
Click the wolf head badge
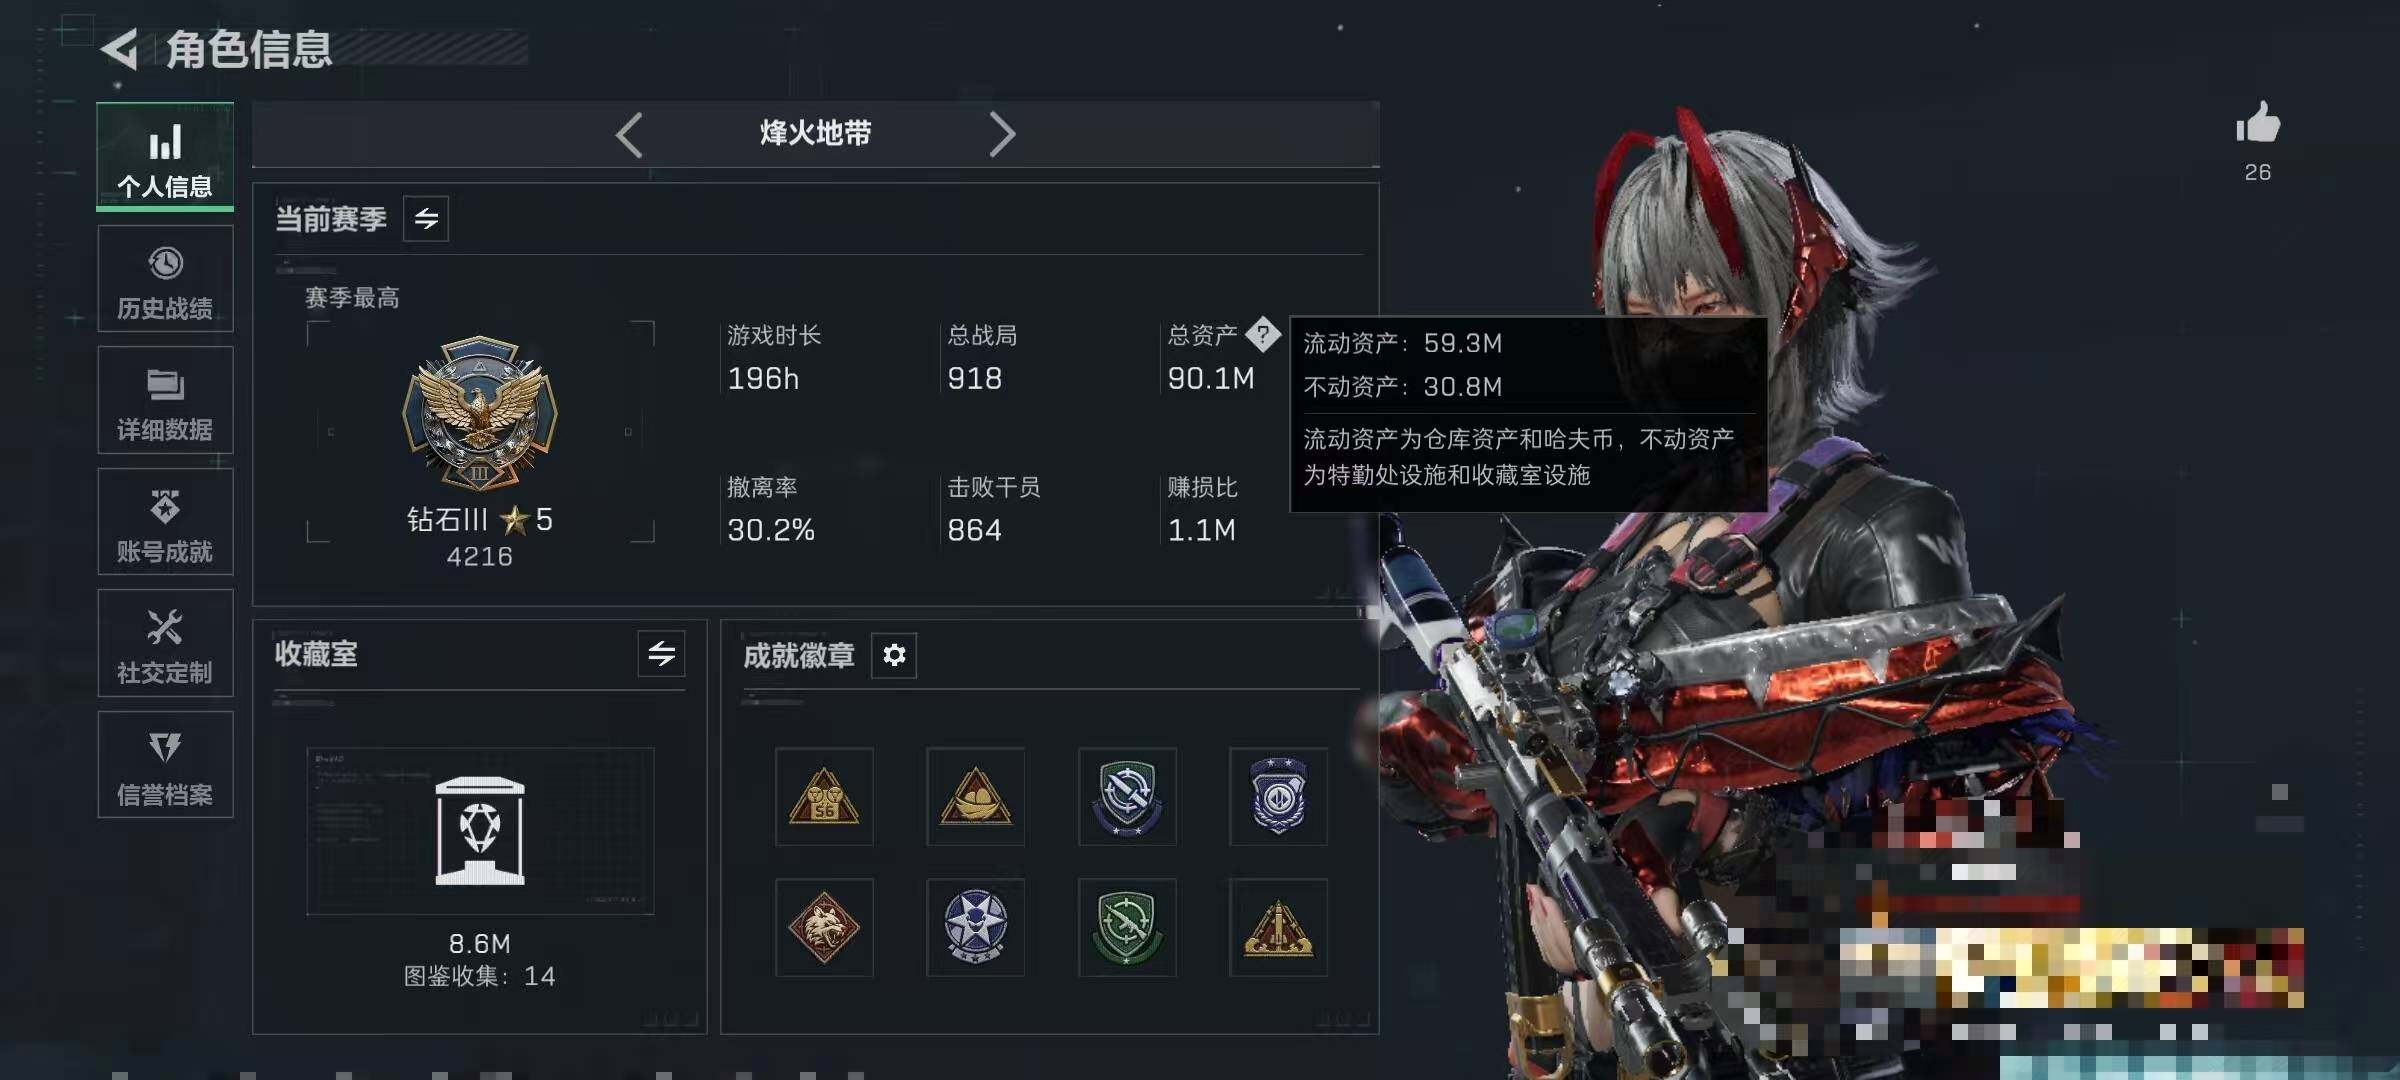pos(824,928)
